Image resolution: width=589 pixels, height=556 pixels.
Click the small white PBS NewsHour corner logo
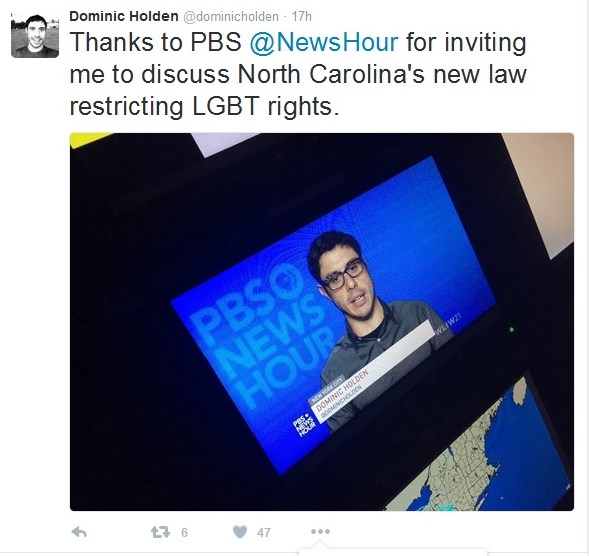[x=304, y=425]
